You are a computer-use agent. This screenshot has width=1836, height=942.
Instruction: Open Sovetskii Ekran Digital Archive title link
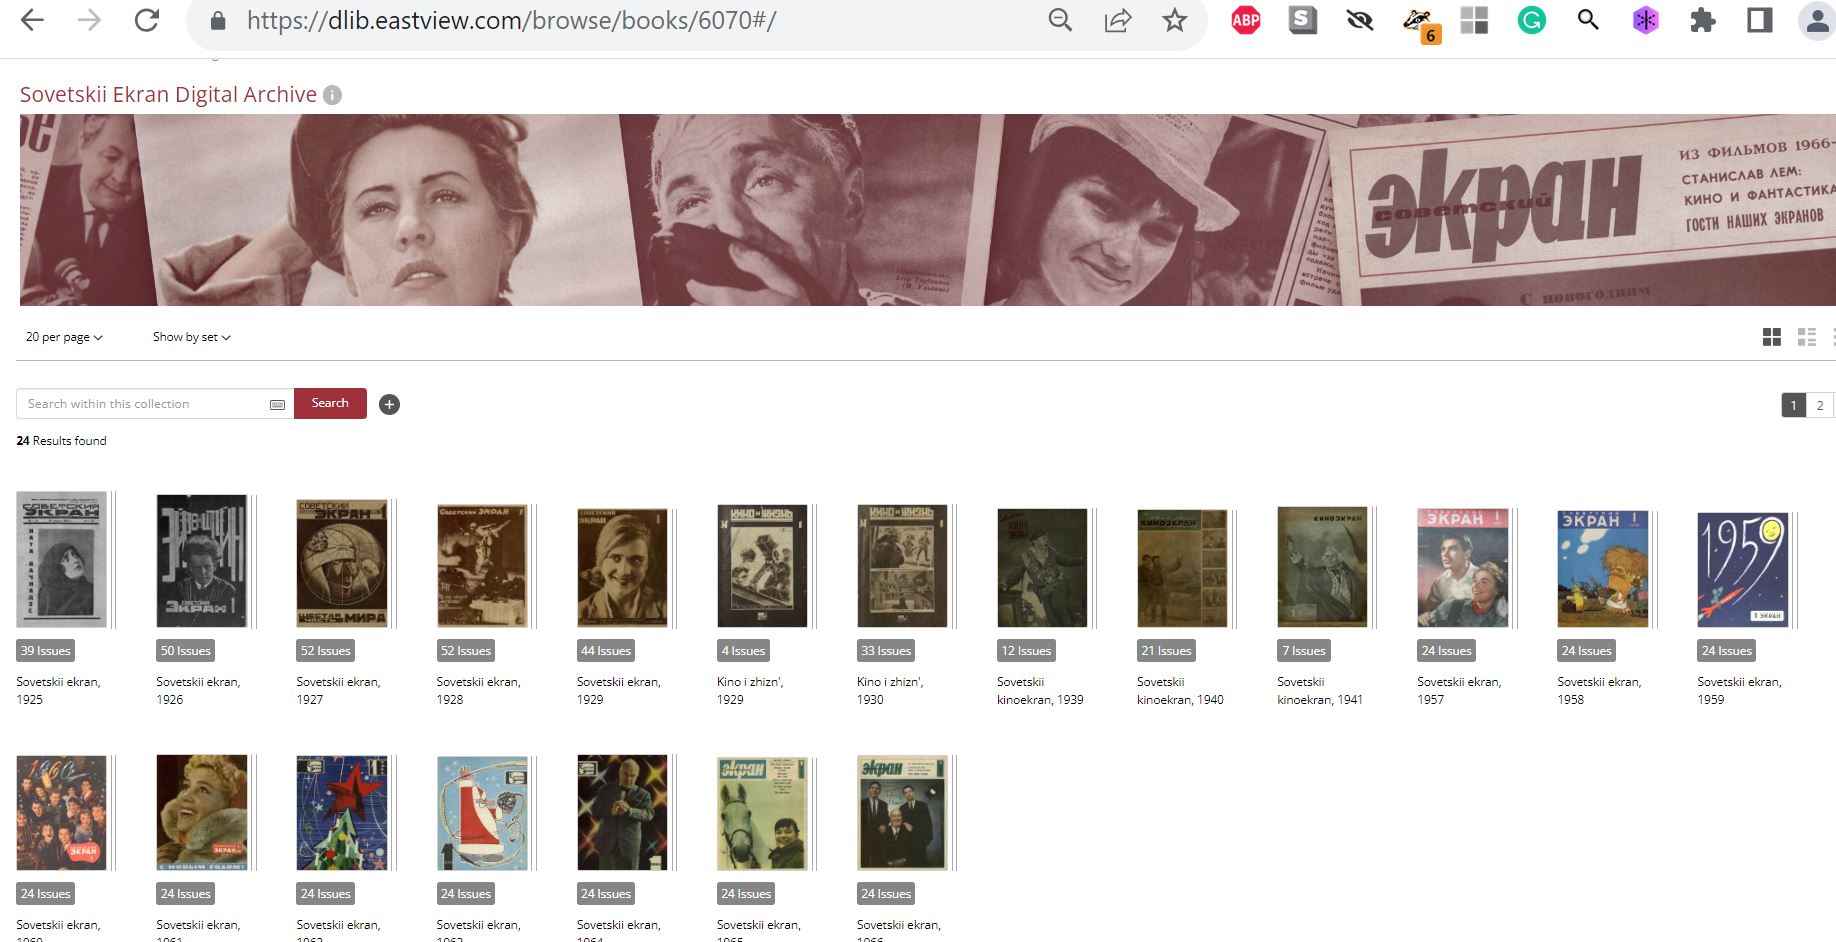coord(168,94)
